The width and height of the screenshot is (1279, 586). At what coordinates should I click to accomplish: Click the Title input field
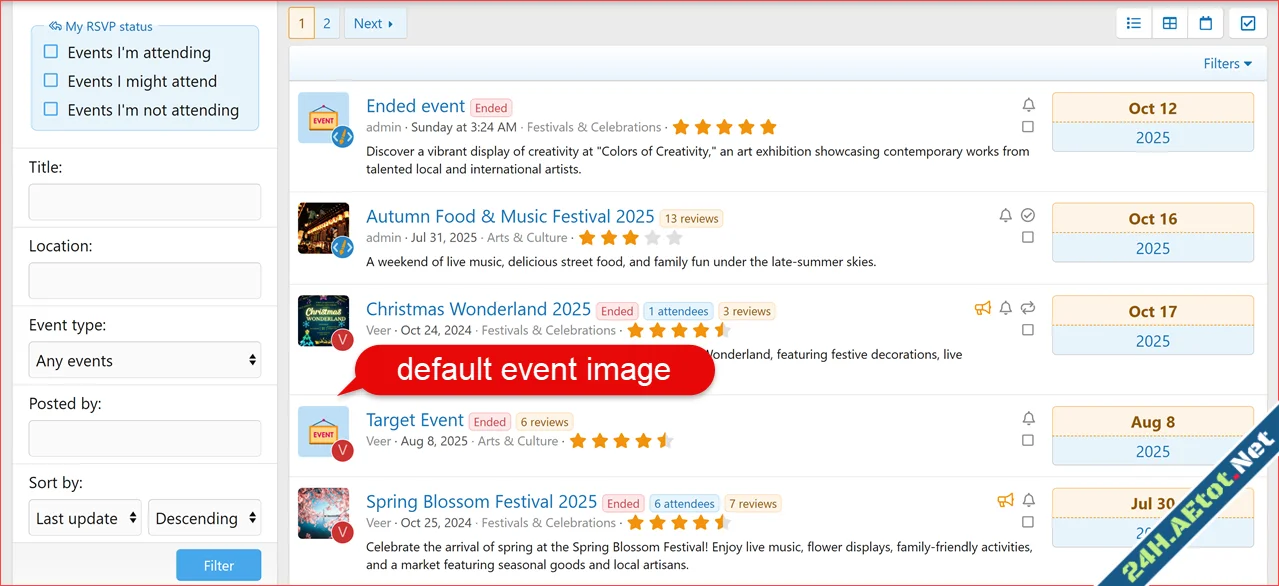tap(144, 202)
